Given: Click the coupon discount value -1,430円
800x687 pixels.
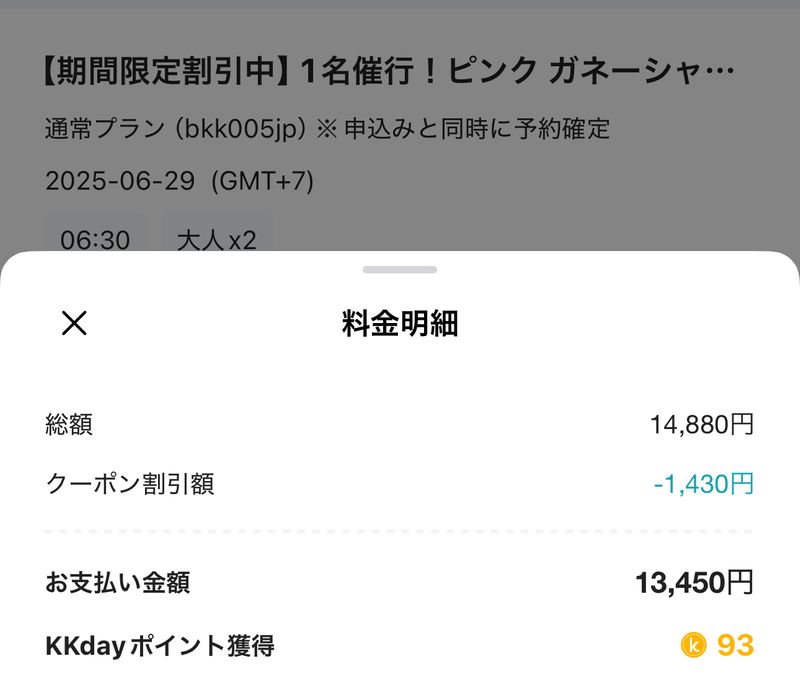Looking at the screenshot, I should [x=704, y=484].
